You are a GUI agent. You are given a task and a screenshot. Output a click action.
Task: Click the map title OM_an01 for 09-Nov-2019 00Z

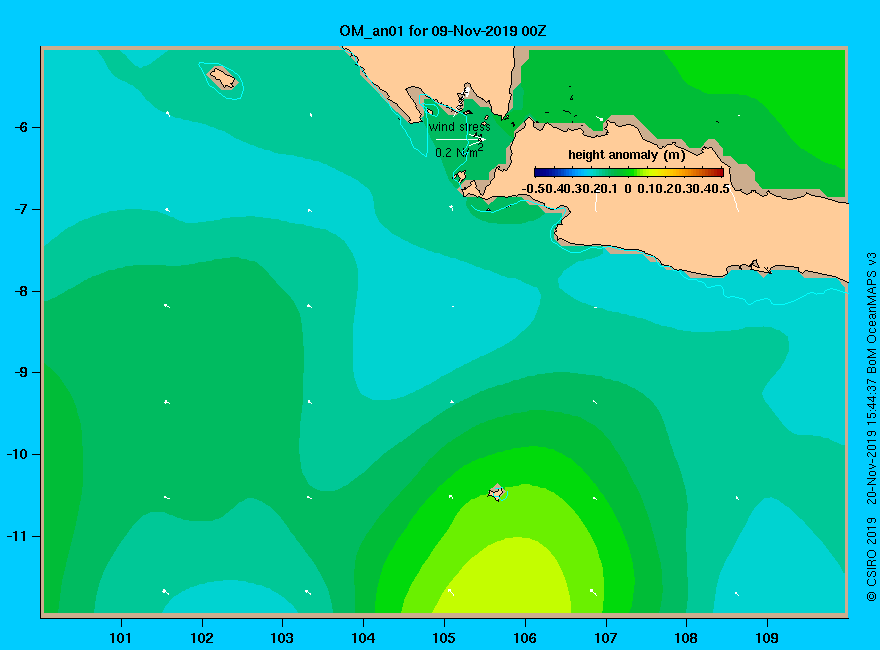click(442, 31)
